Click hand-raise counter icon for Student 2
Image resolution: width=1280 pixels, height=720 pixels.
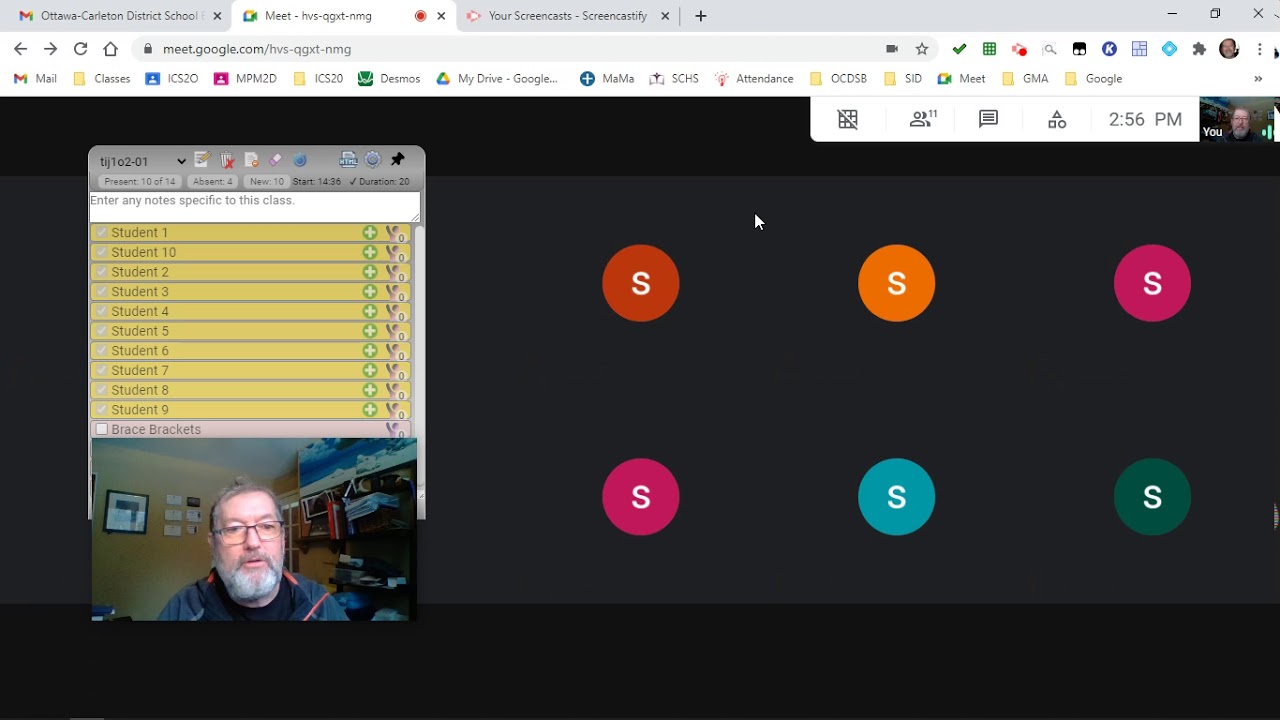(396, 273)
